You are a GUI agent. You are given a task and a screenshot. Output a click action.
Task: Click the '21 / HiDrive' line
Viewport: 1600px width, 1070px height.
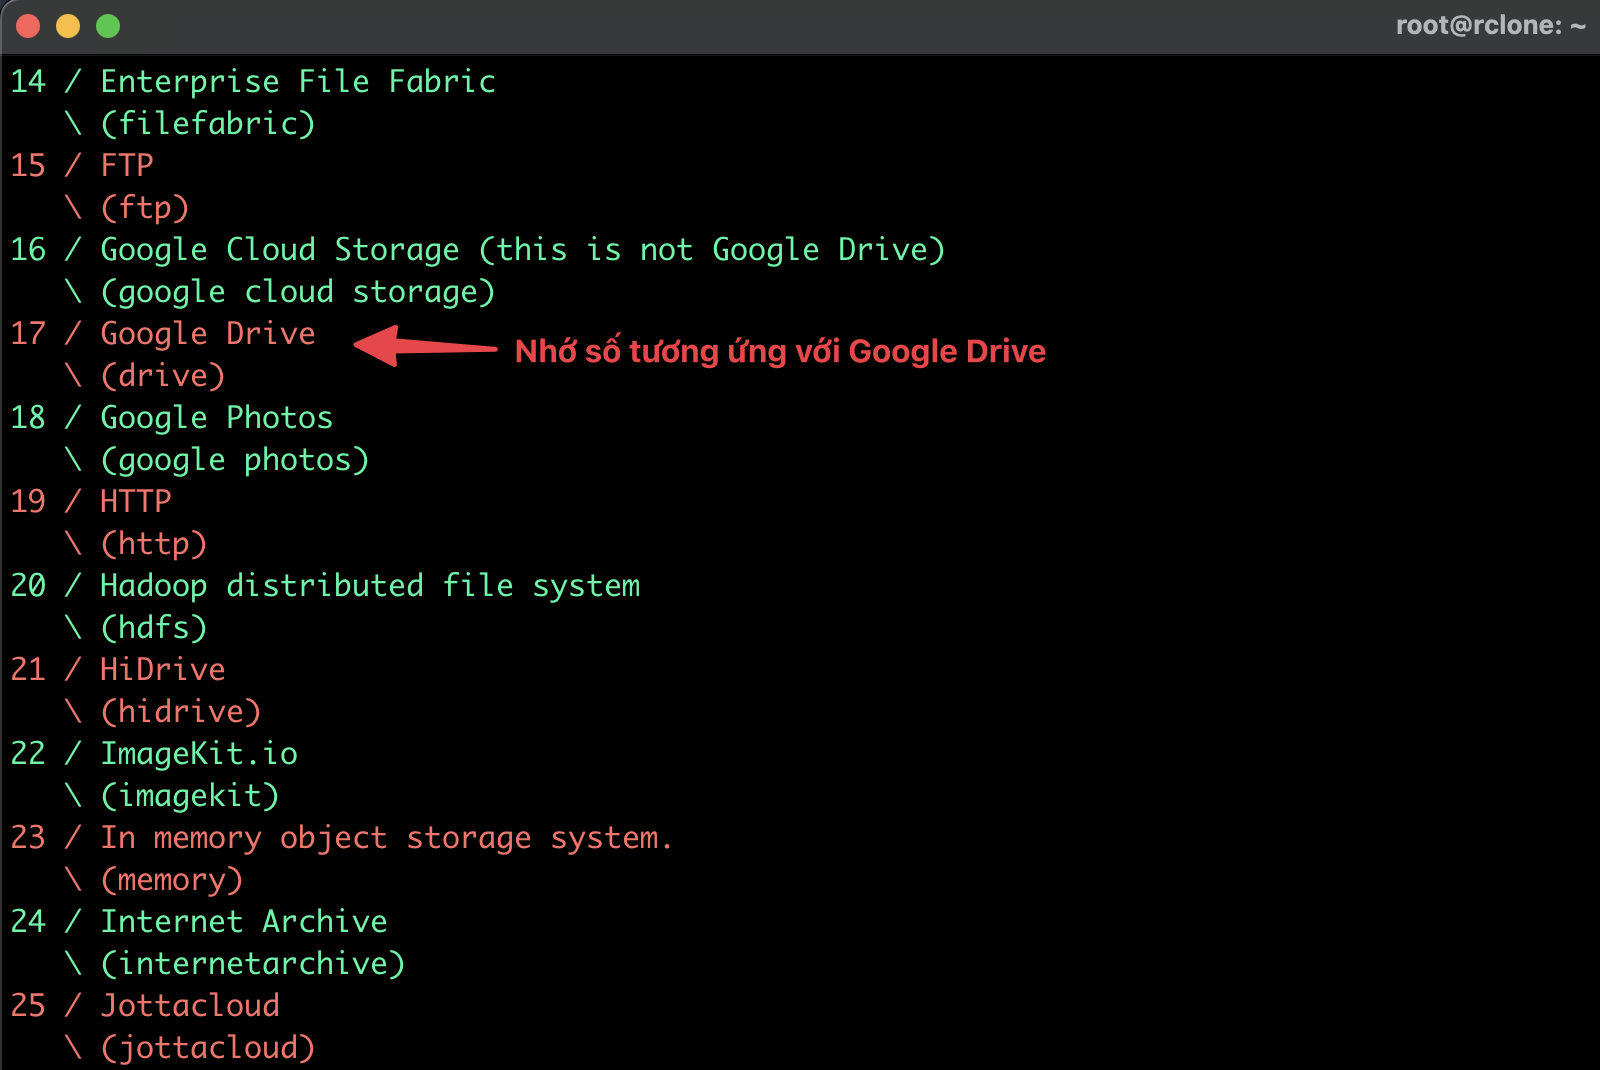pos(118,669)
